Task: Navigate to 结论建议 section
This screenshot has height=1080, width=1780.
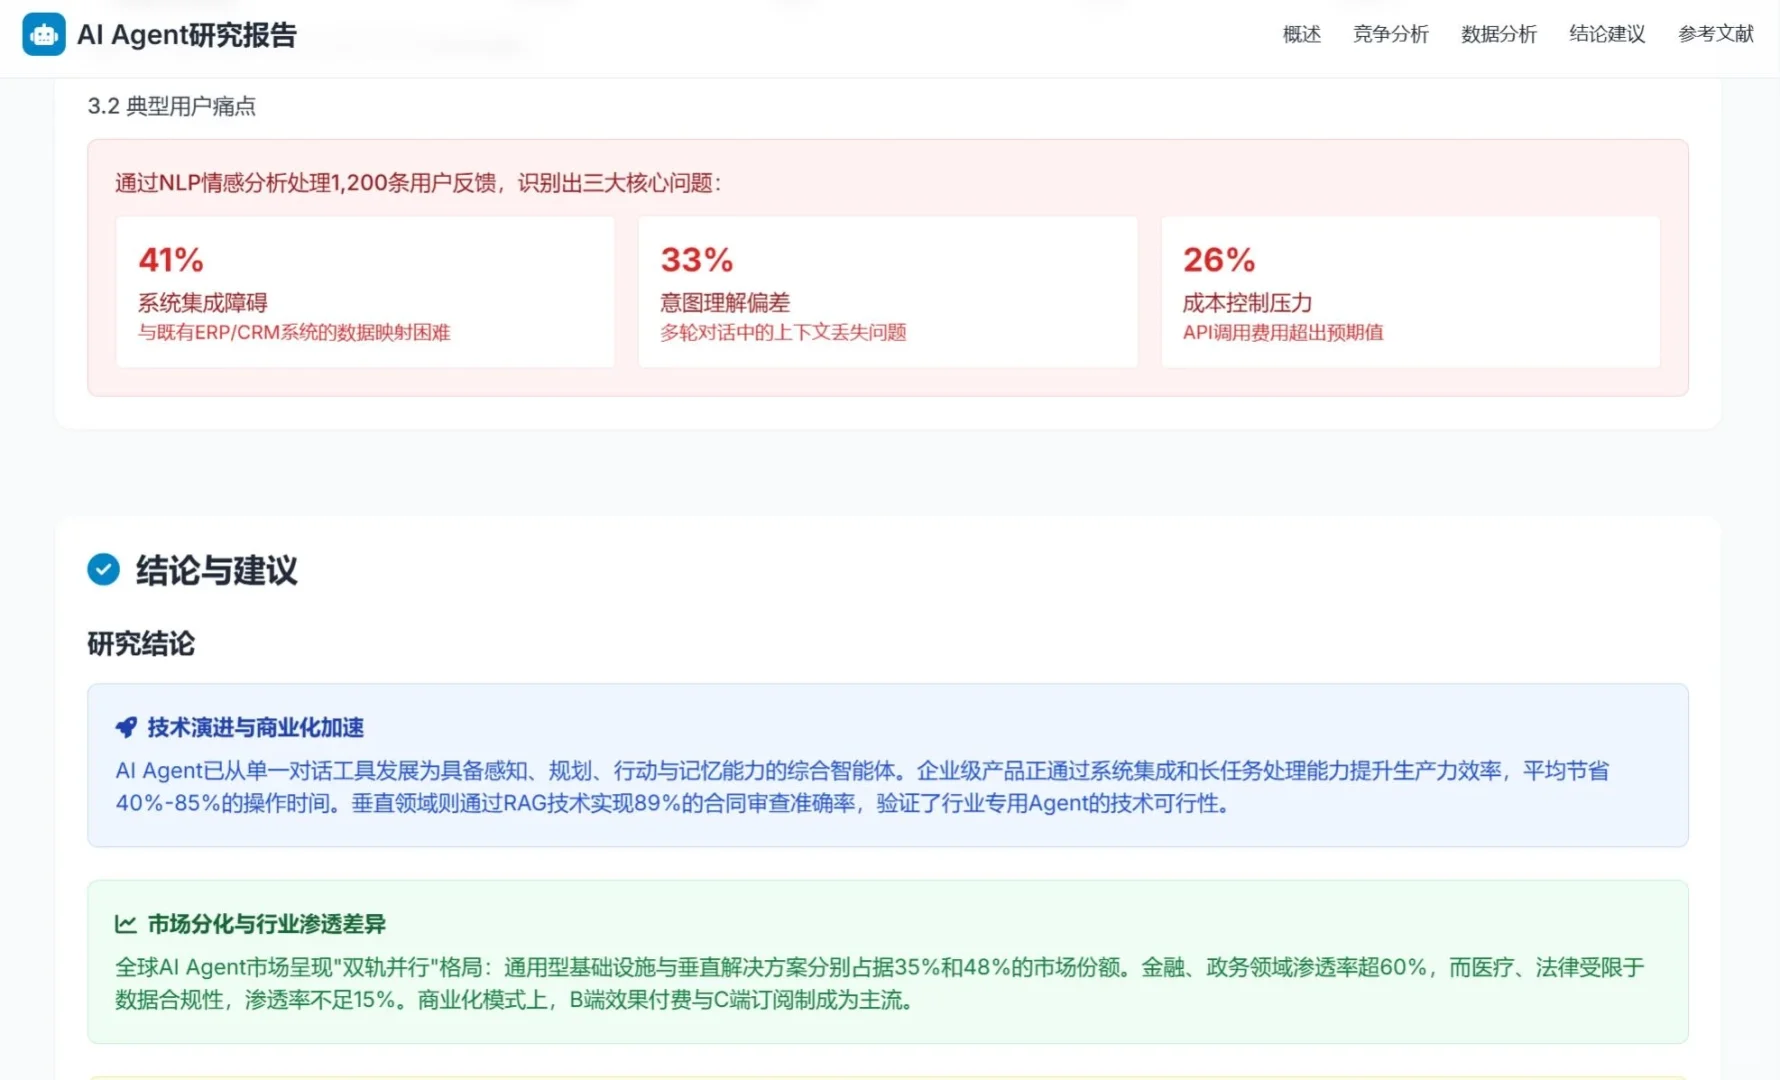Action: (x=1605, y=35)
